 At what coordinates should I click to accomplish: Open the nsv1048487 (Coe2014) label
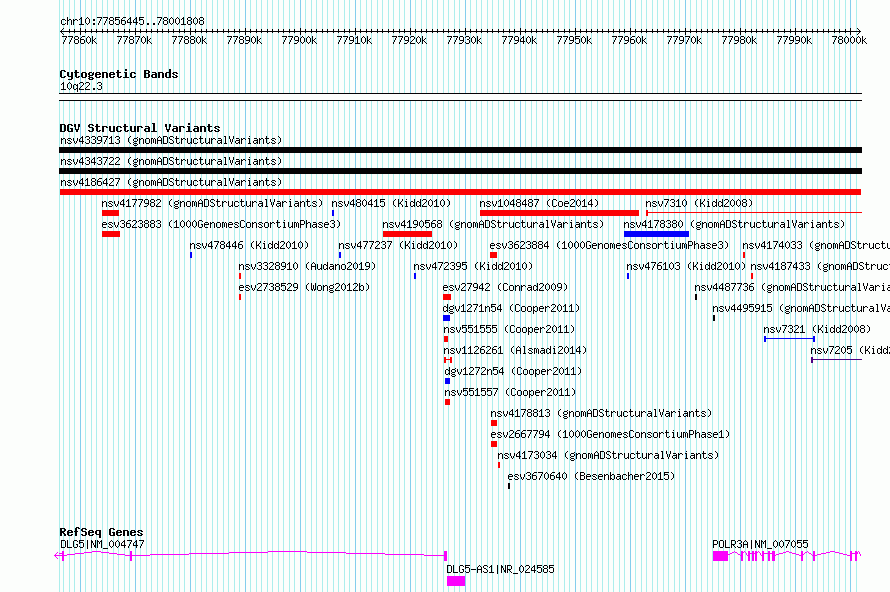pyautogui.click(x=539, y=203)
